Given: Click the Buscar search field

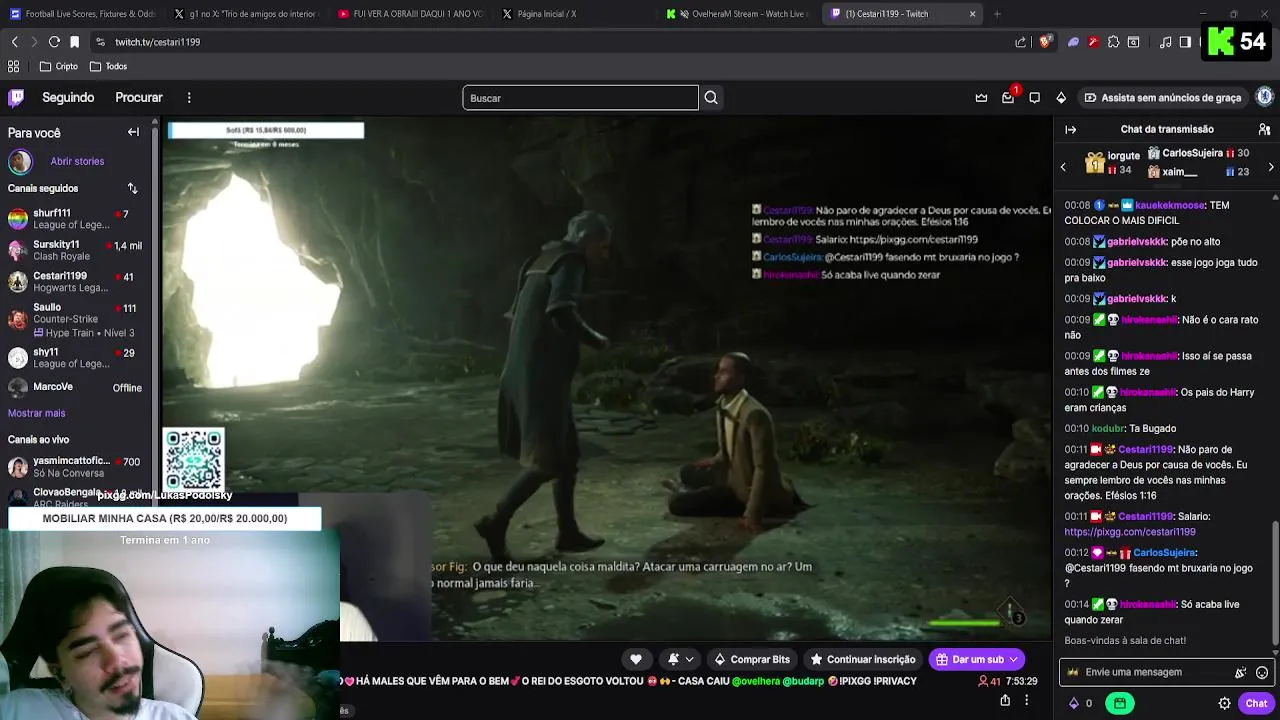Looking at the screenshot, I should 580,98.
